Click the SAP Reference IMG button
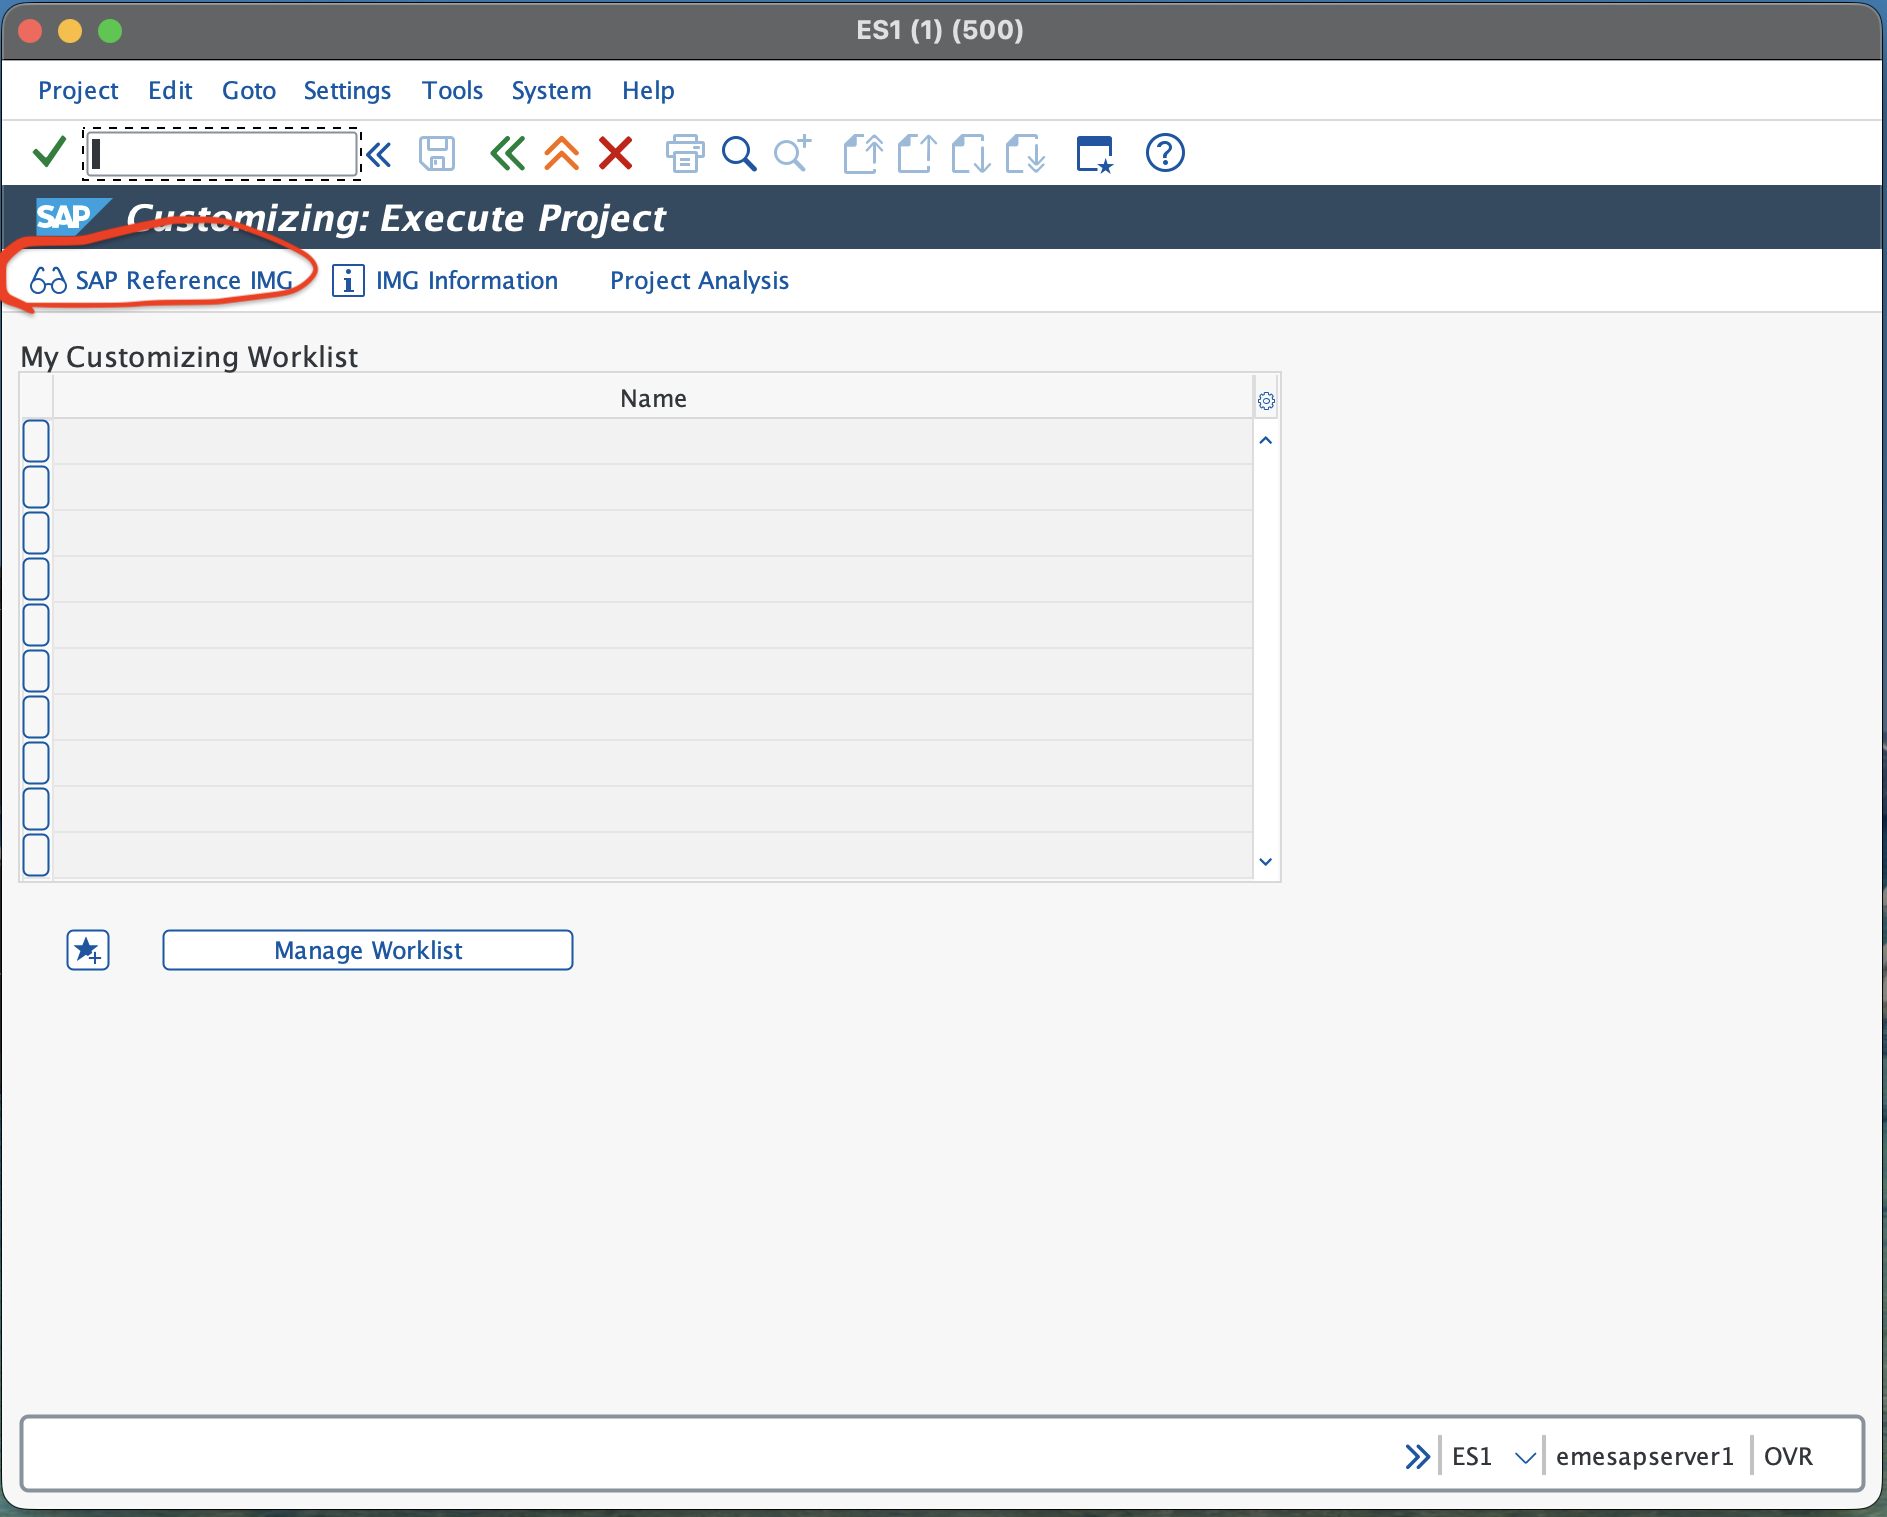Image resolution: width=1887 pixels, height=1517 pixels. click(x=161, y=281)
